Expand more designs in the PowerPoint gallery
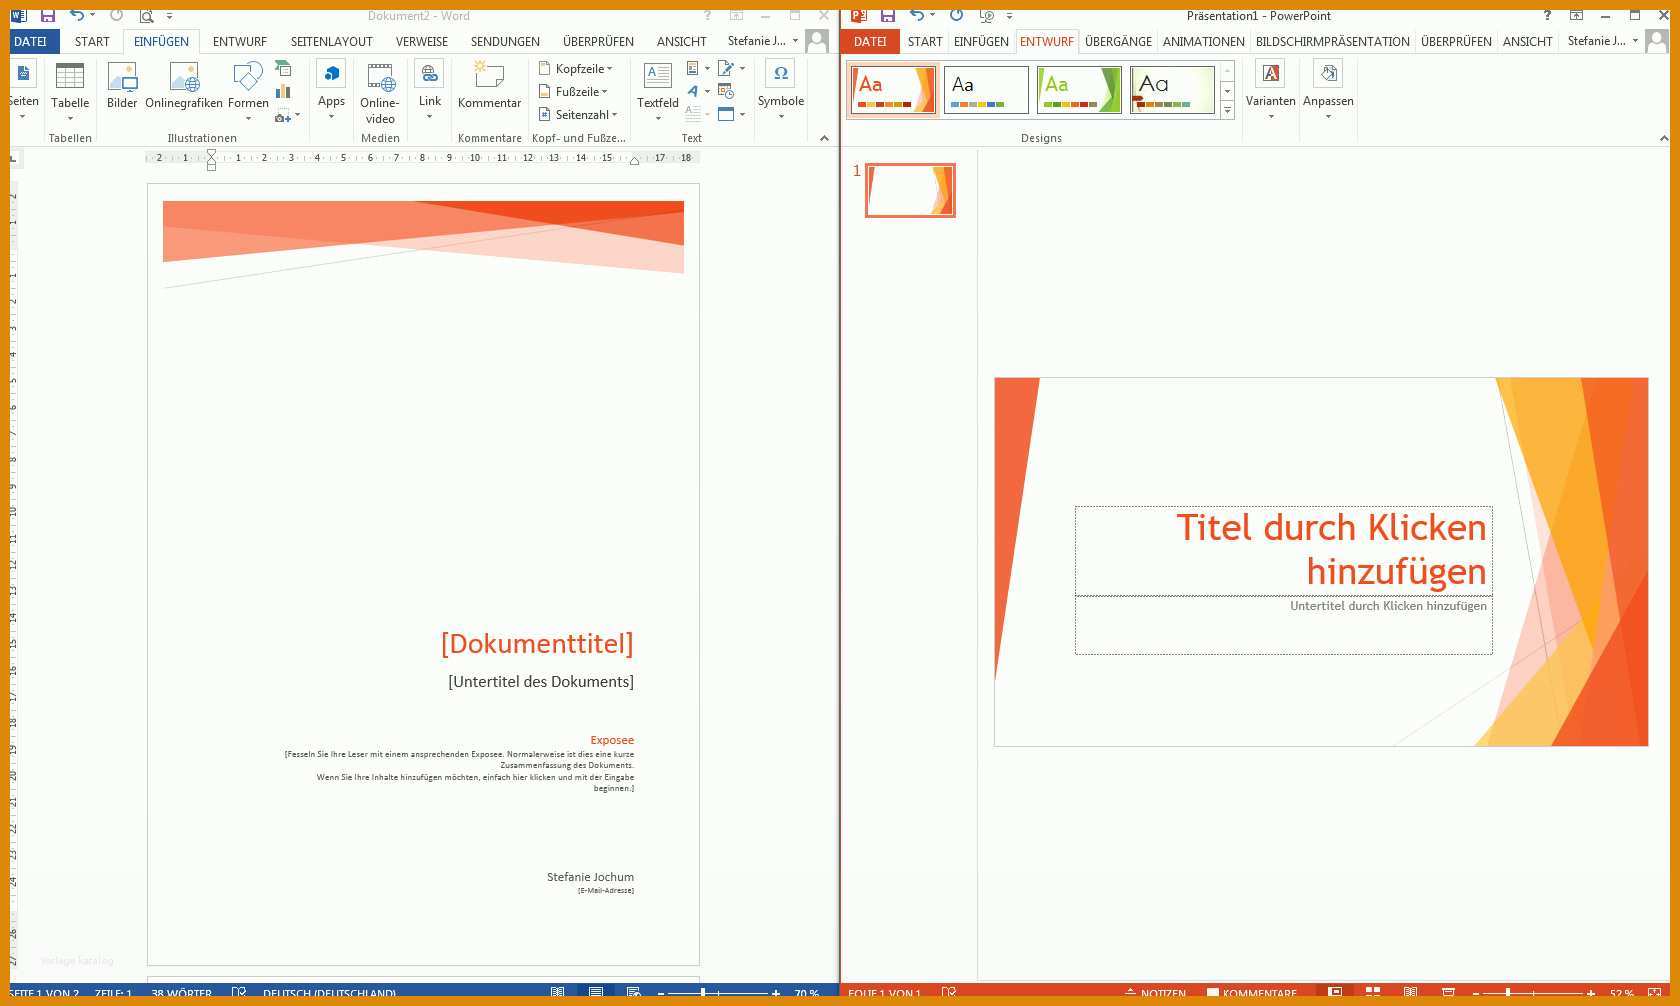The width and height of the screenshot is (1680, 1006). pos(1227,111)
